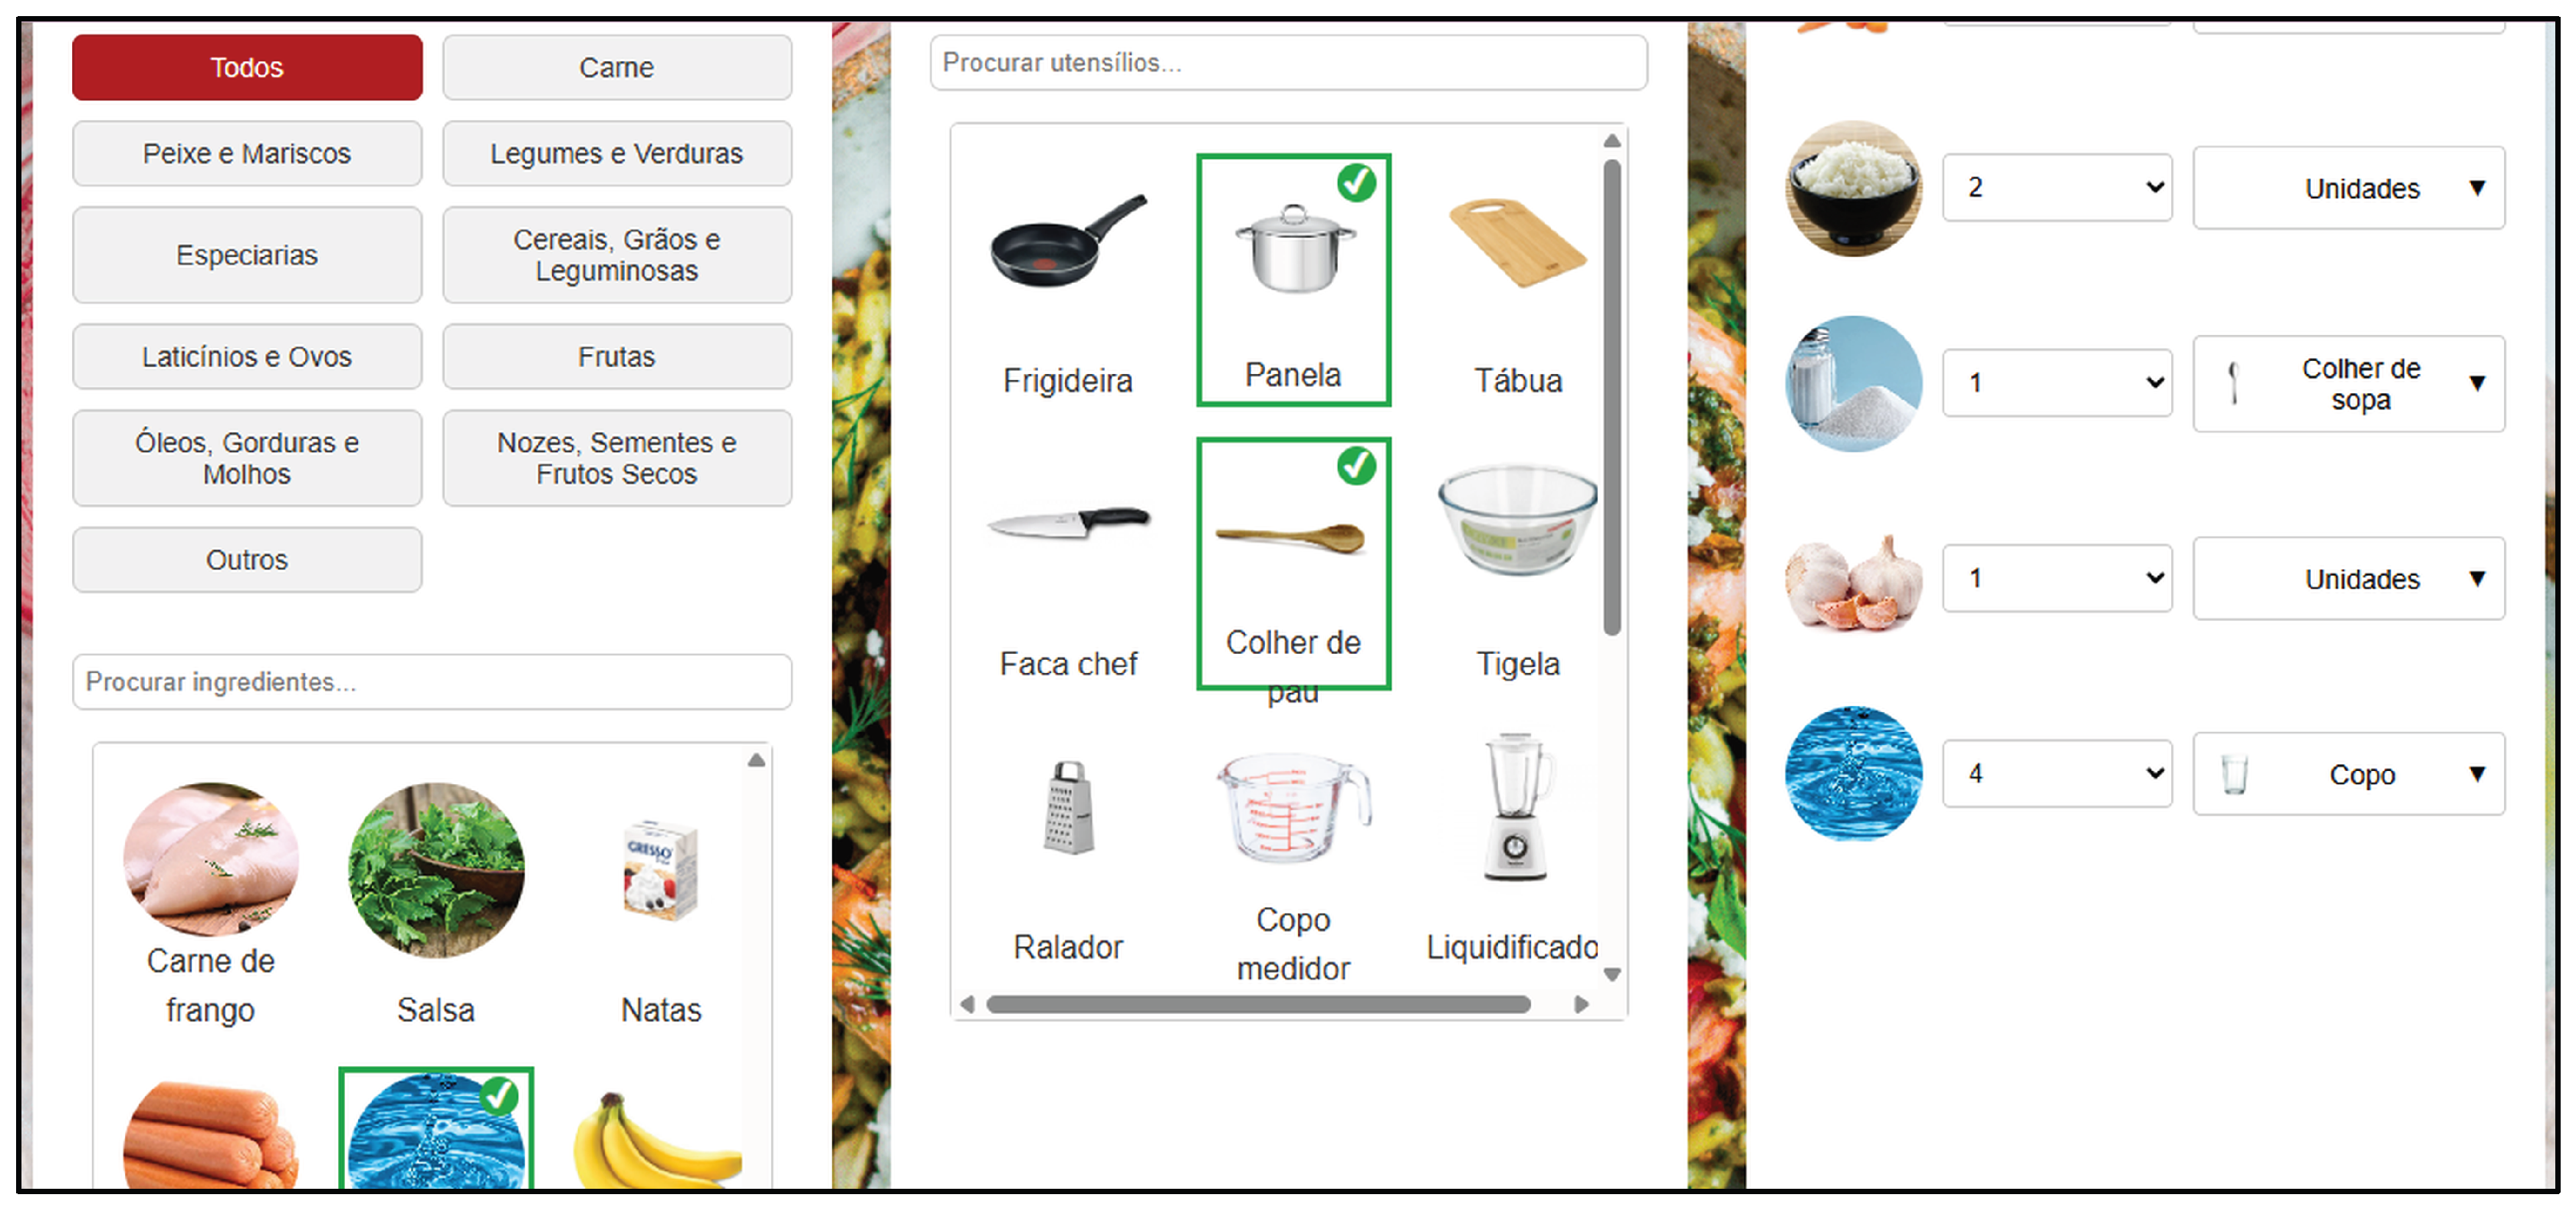Uncheck the Colher de pau utensil
Image resolution: width=2576 pixels, height=1211 pixels.
tap(1293, 563)
